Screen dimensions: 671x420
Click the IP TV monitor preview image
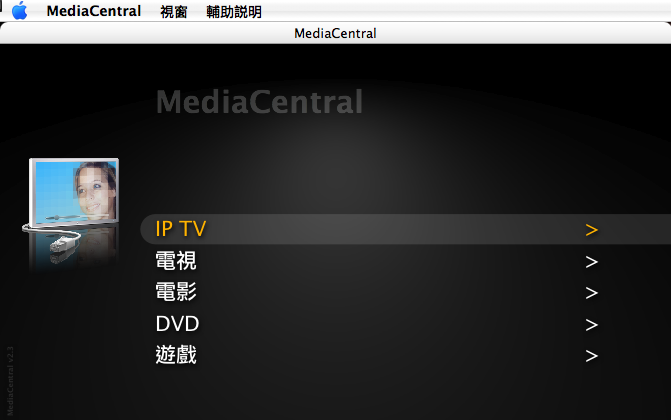point(74,192)
